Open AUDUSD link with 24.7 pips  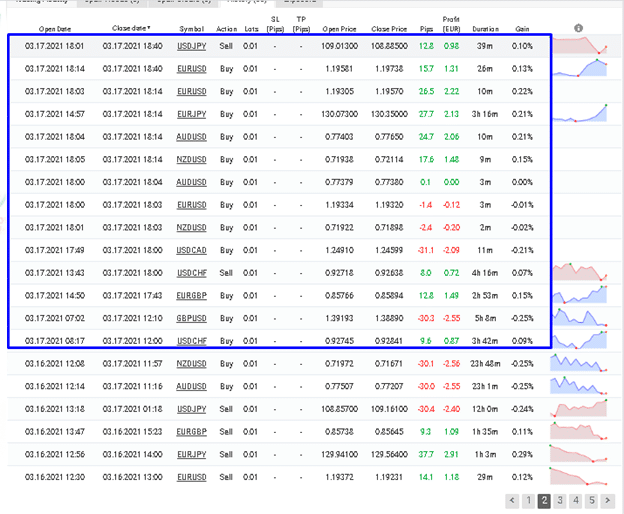coord(191,137)
